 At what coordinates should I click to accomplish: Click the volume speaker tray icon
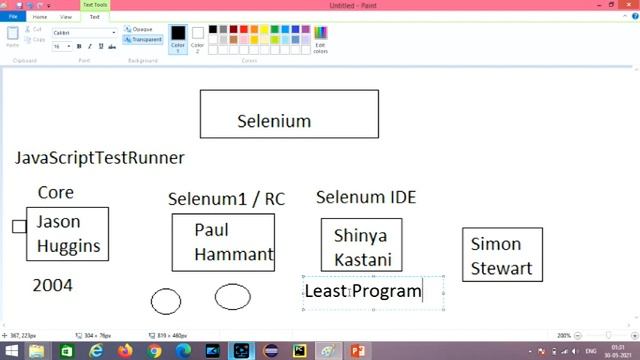[x=575, y=351]
